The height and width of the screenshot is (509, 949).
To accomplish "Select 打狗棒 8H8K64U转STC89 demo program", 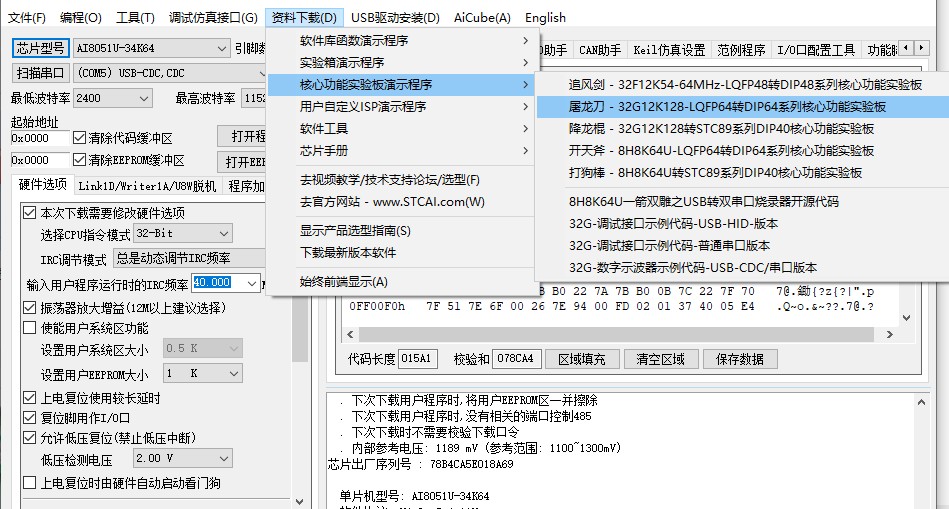I will [x=743, y=172].
